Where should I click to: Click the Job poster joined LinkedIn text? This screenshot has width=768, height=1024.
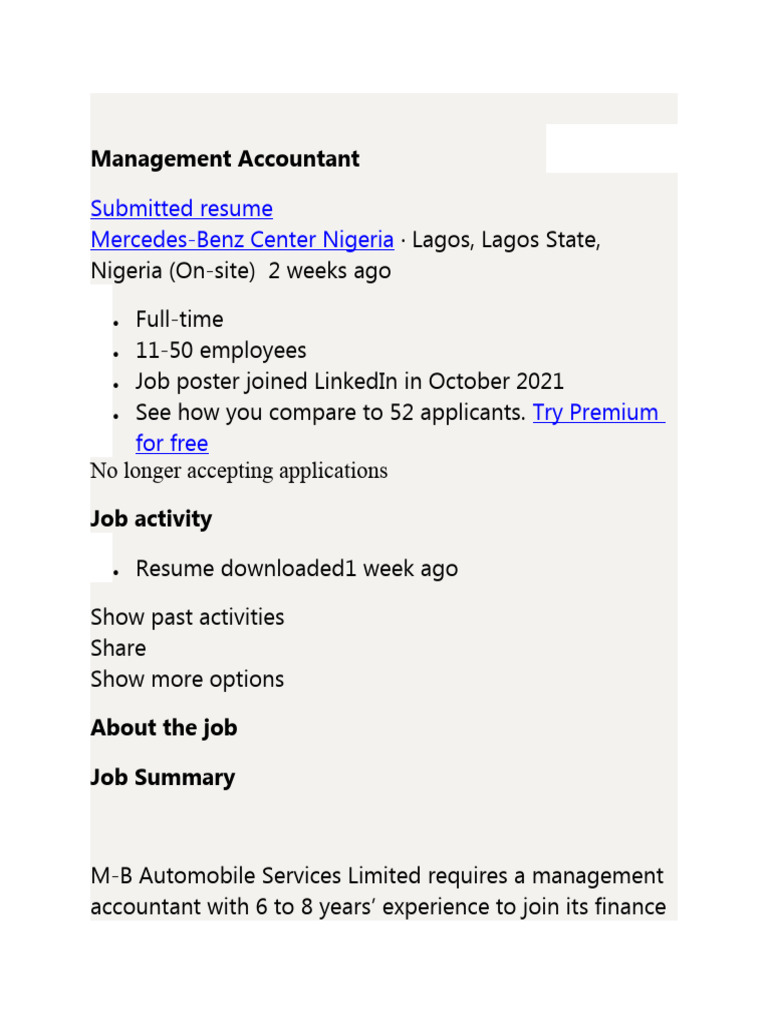pyautogui.click(x=349, y=382)
